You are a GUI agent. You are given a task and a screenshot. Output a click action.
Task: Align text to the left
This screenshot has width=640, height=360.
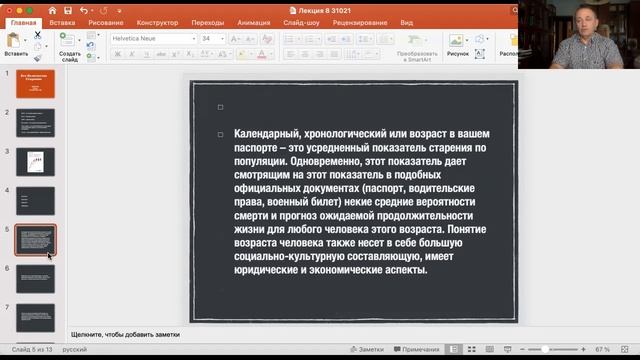click(290, 54)
